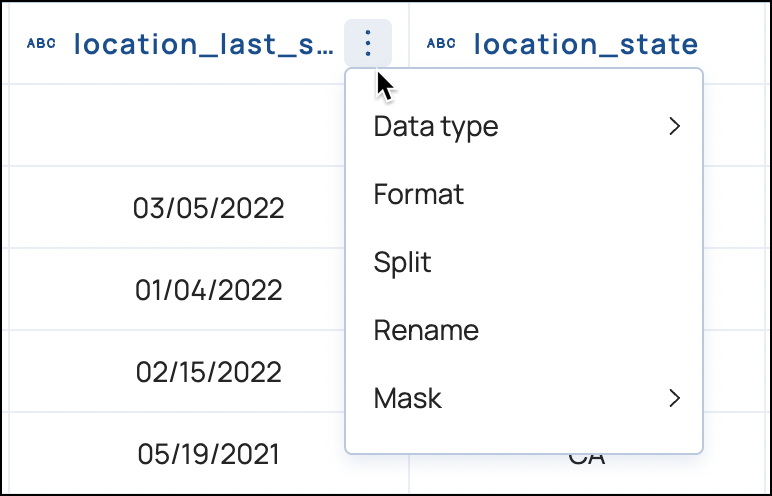Pick Rename in the column menu
This screenshot has width=772, height=496.
(x=426, y=330)
